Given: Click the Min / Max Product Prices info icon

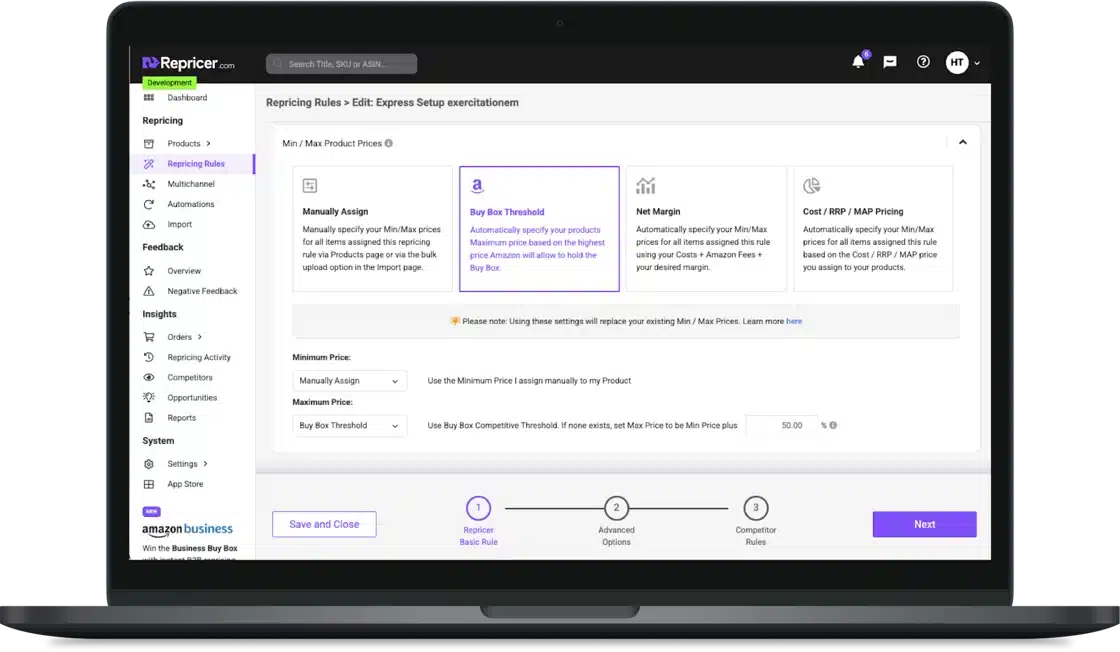Looking at the screenshot, I should (389, 144).
